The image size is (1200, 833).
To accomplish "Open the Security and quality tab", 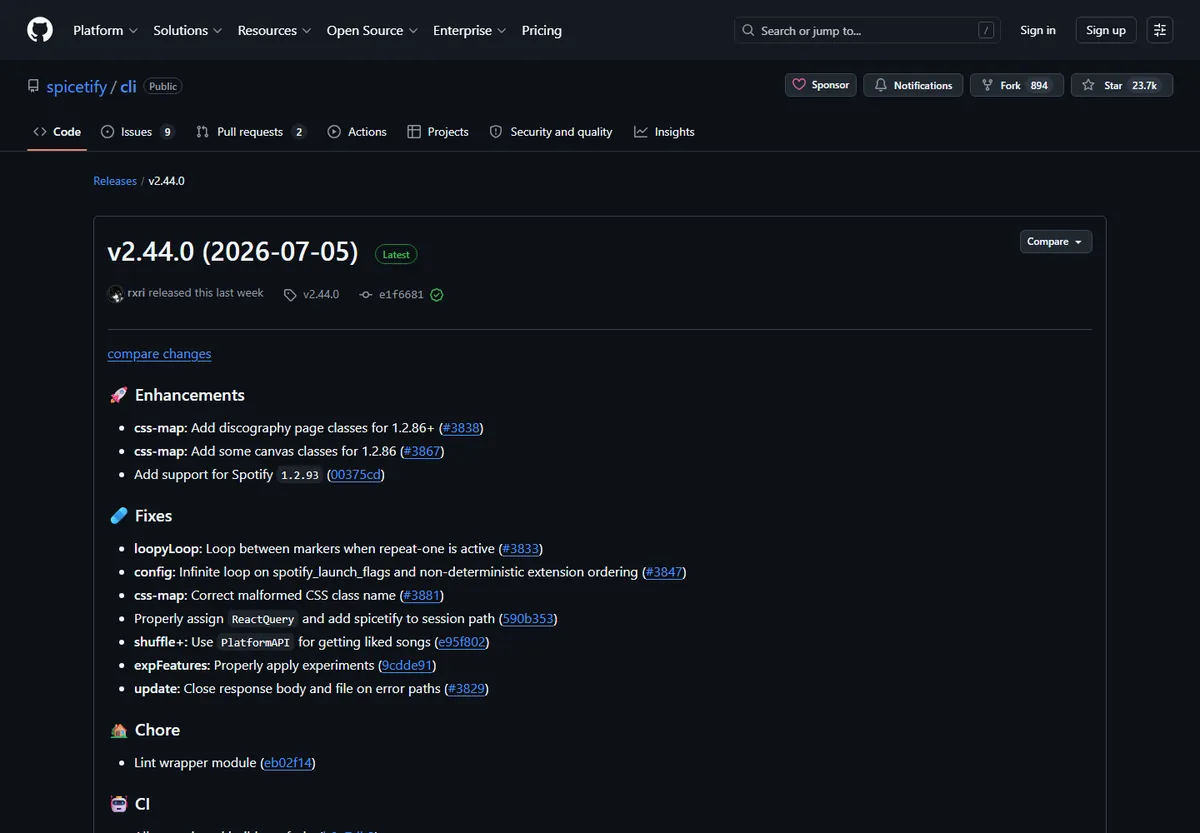I will pyautogui.click(x=551, y=132).
